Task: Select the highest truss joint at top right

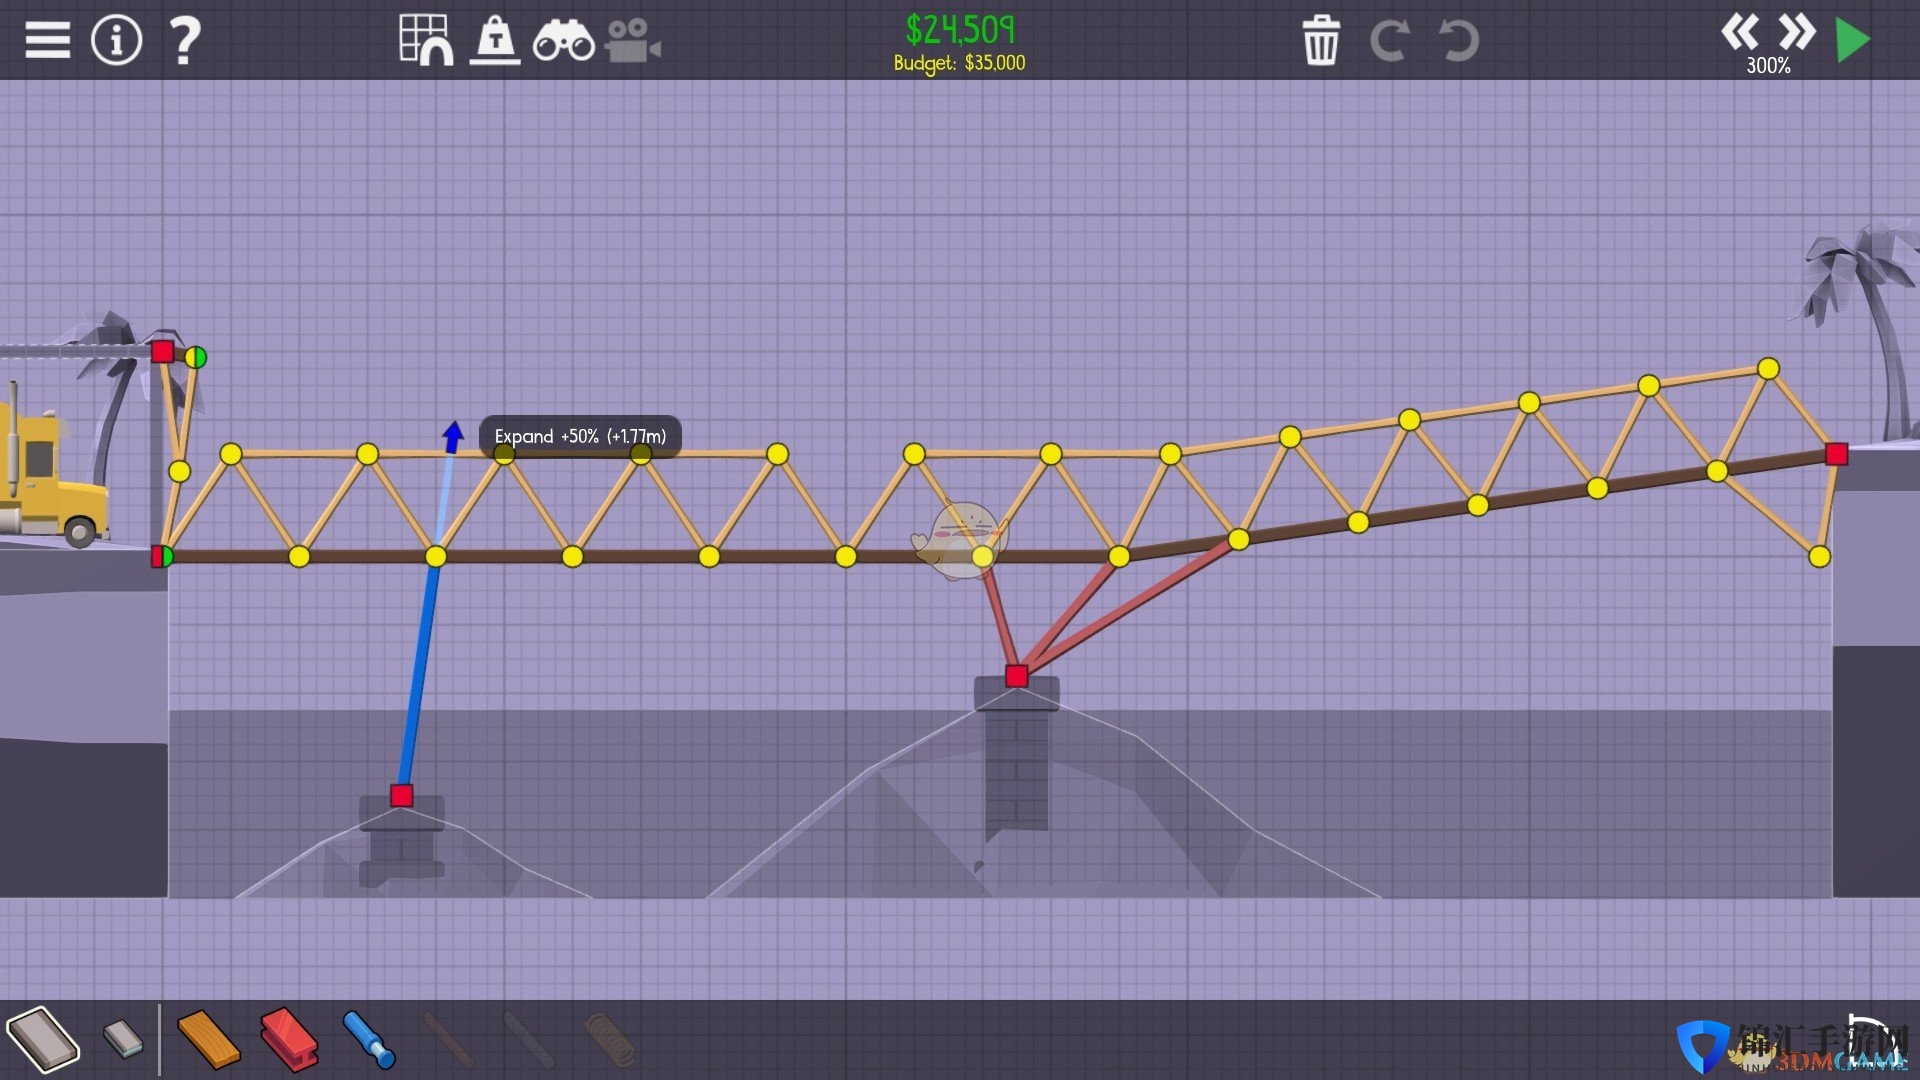Action: [1768, 369]
